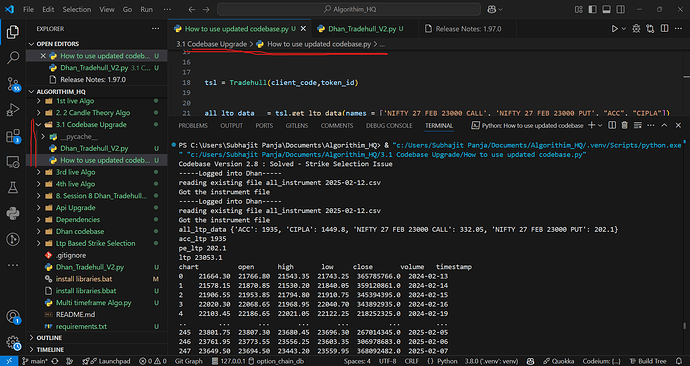This screenshot has height=366, width=690.
Task: Open the Algorithim_HQ command center search box
Action: pyautogui.click(x=349, y=9)
